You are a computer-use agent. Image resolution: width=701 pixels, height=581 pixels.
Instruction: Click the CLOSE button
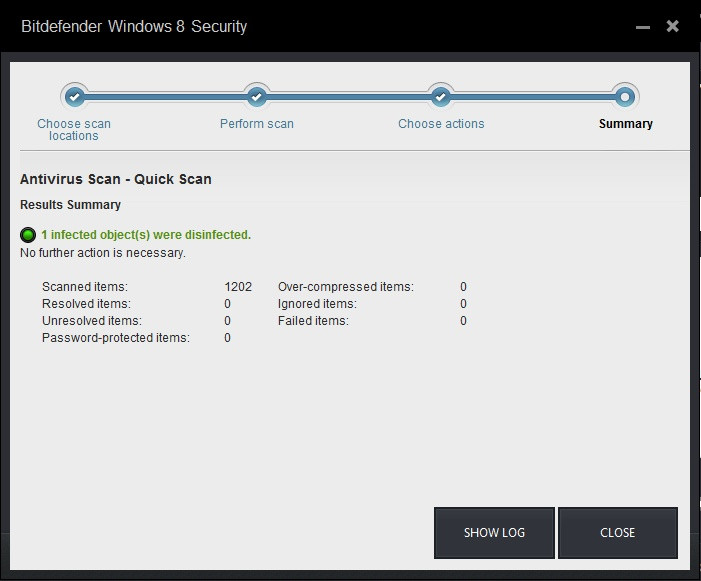pyautogui.click(x=618, y=533)
